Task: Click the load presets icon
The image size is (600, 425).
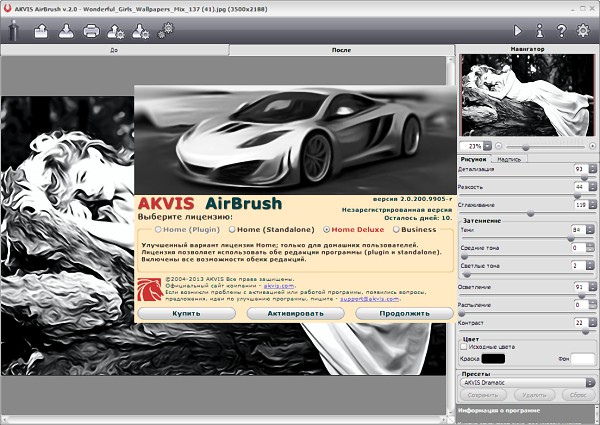Action: pos(117,32)
